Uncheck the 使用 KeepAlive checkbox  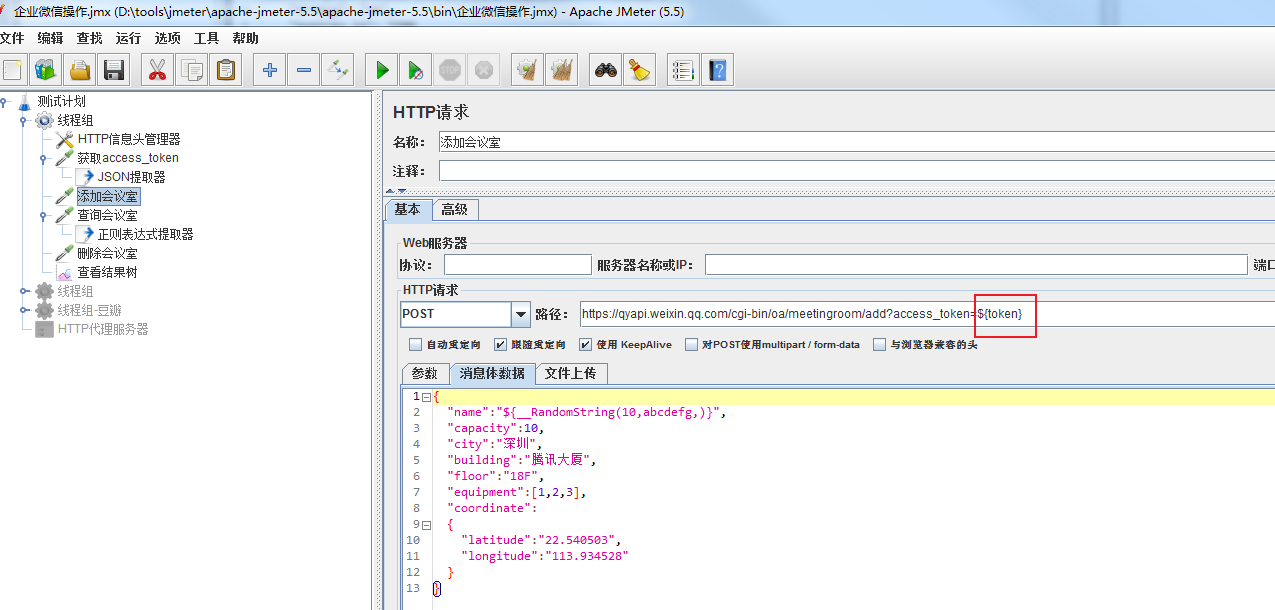[585, 345]
